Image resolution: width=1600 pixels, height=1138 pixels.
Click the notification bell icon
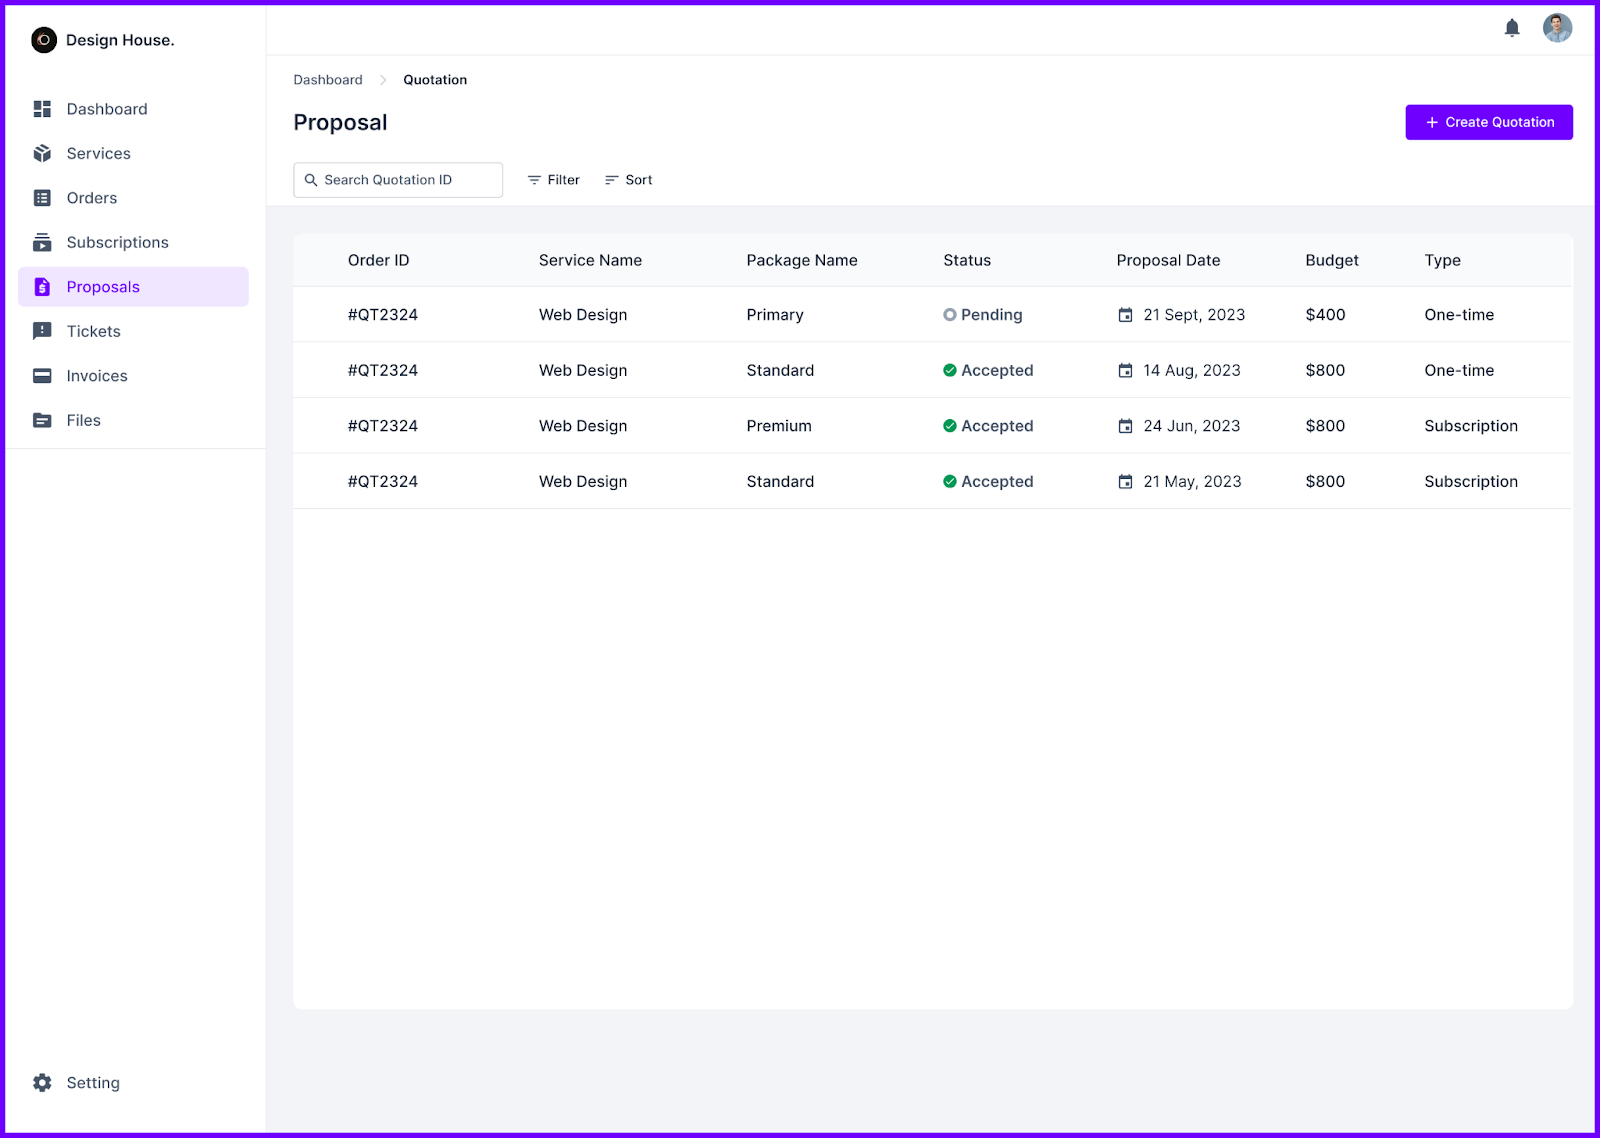pyautogui.click(x=1512, y=28)
